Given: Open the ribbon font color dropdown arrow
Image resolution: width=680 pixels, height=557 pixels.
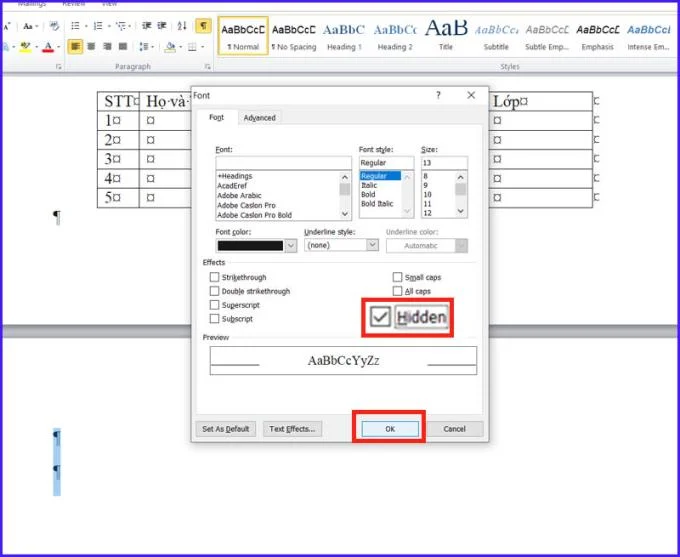Looking at the screenshot, I should click(59, 47).
